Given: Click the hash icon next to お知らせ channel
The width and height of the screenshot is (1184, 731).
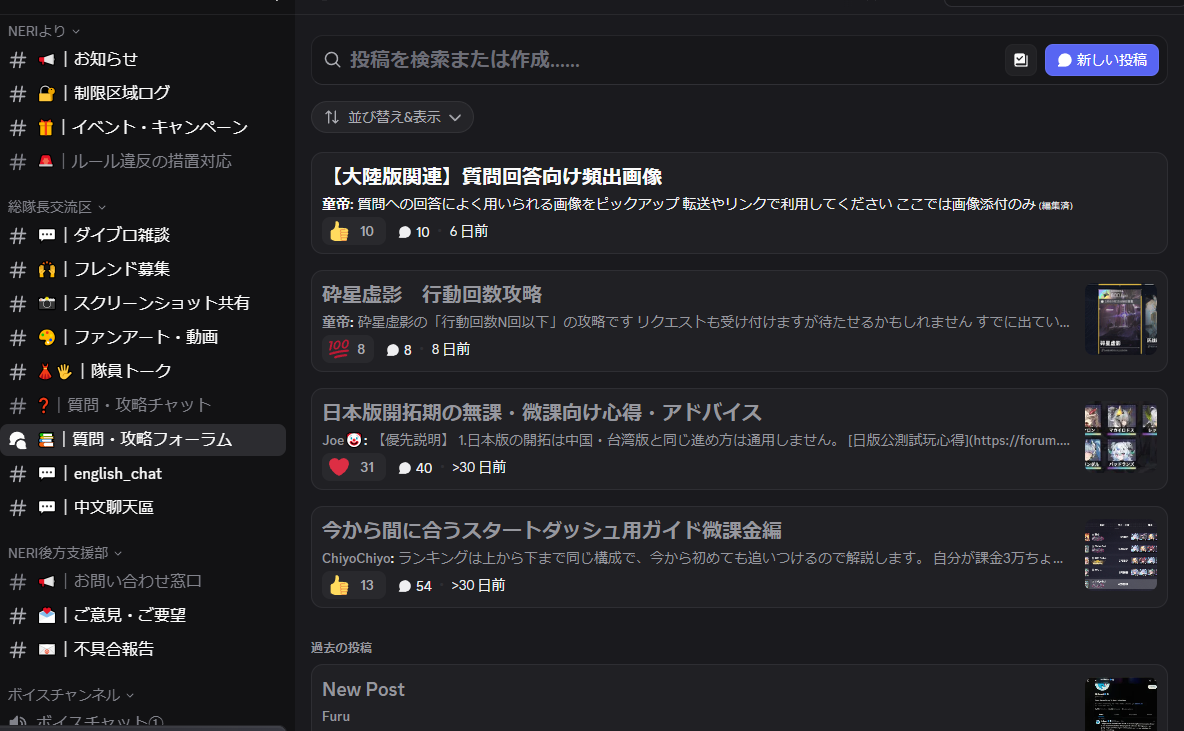Looking at the screenshot, I should 18,59.
